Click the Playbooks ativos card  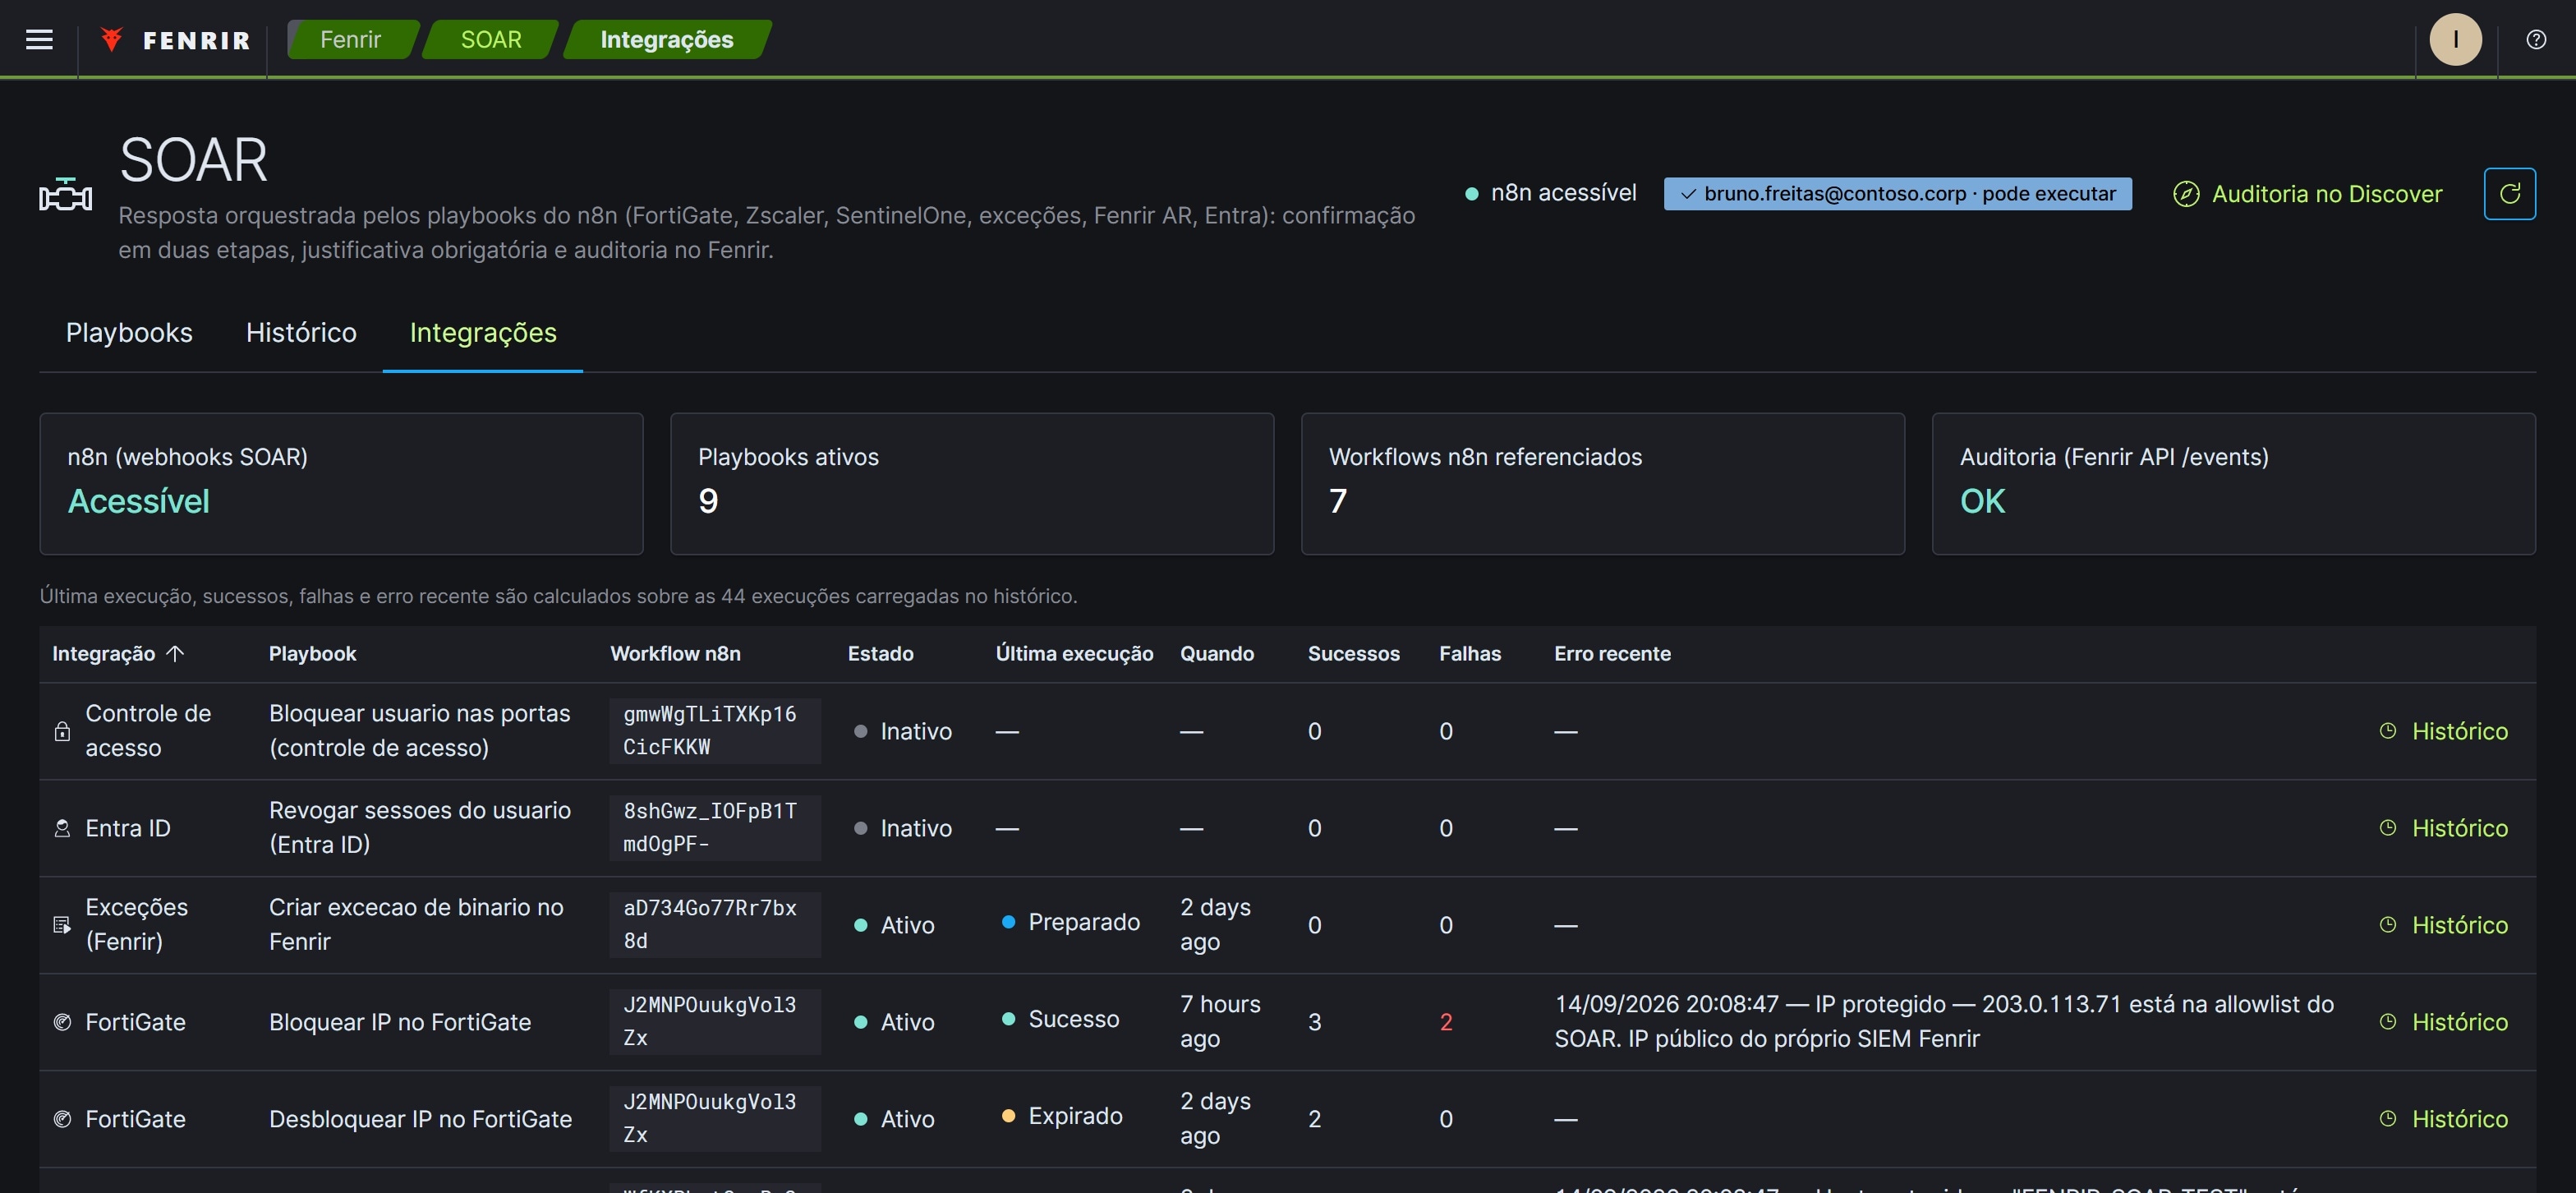click(x=971, y=484)
